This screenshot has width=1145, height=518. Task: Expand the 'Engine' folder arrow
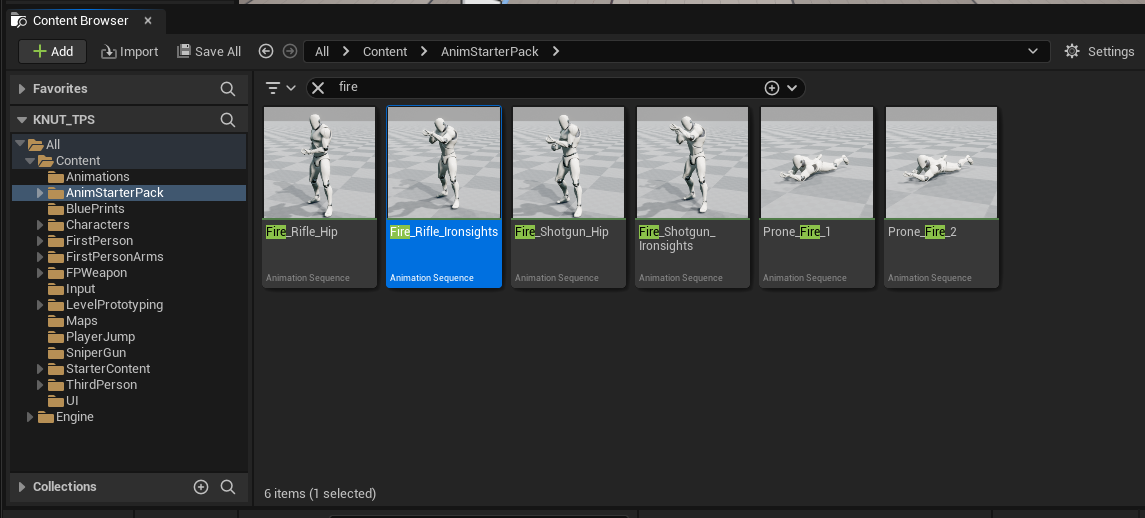coord(30,417)
